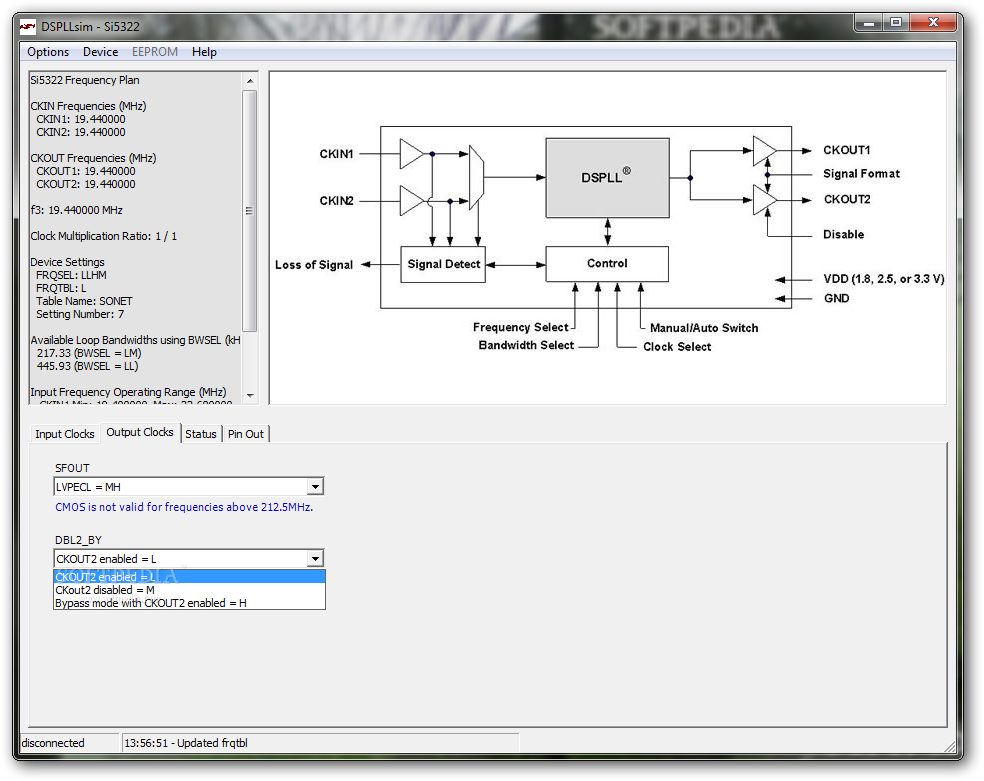Open the Device menu
The image size is (984, 781).
pyautogui.click(x=100, y=52)
